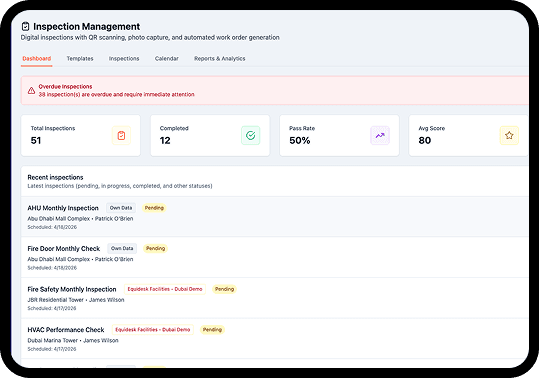This screenshot has height=378, width=539.
Task: Click the Pass Rate trending arrow icon
Action: pos(380,135)
